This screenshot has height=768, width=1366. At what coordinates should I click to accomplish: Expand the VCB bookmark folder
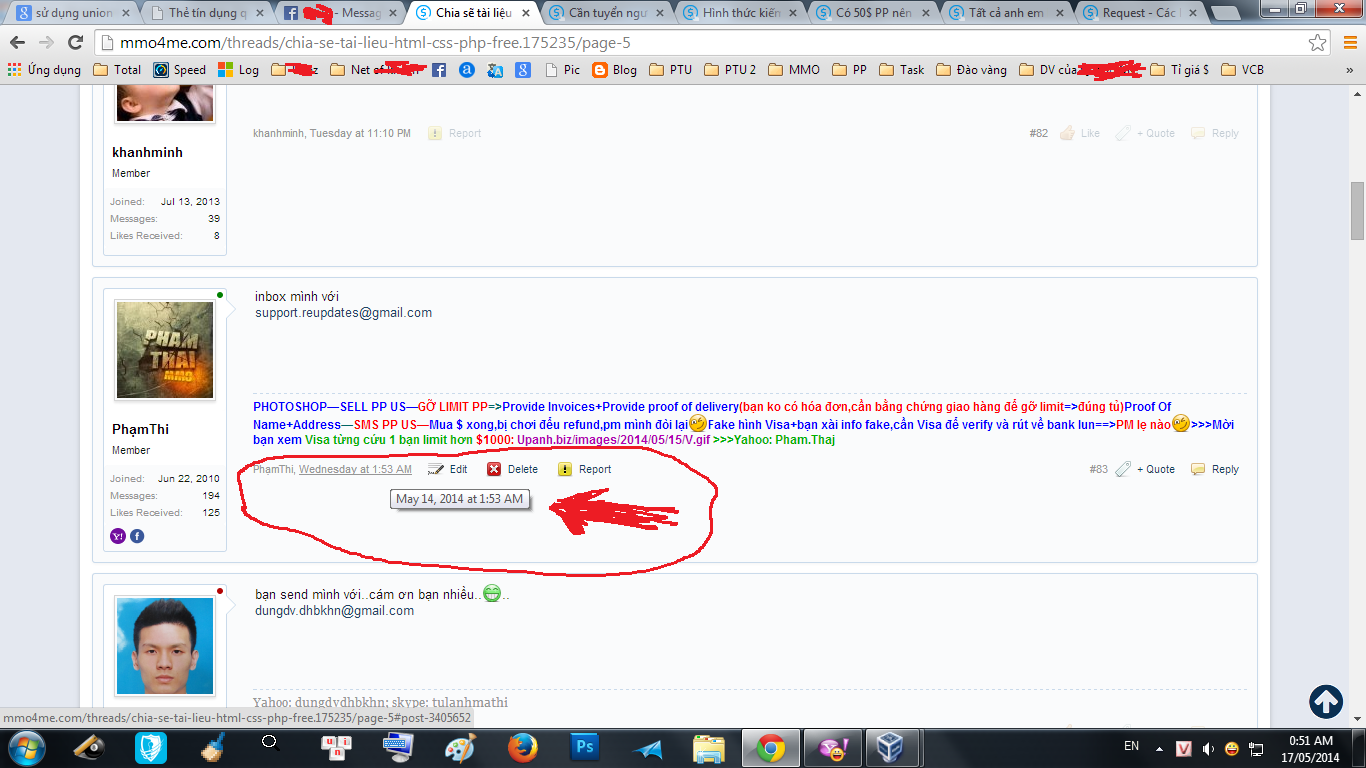[1243, 70]
